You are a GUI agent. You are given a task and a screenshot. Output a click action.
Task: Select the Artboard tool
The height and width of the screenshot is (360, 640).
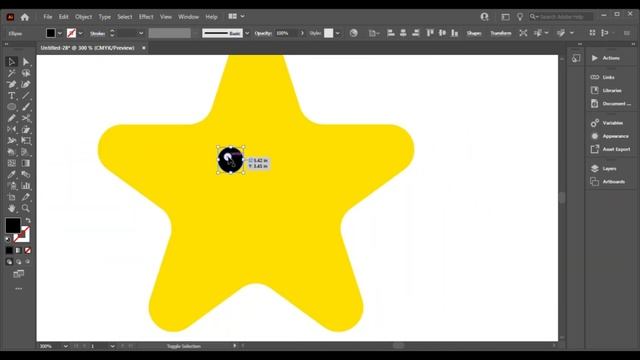coord(11,197)
